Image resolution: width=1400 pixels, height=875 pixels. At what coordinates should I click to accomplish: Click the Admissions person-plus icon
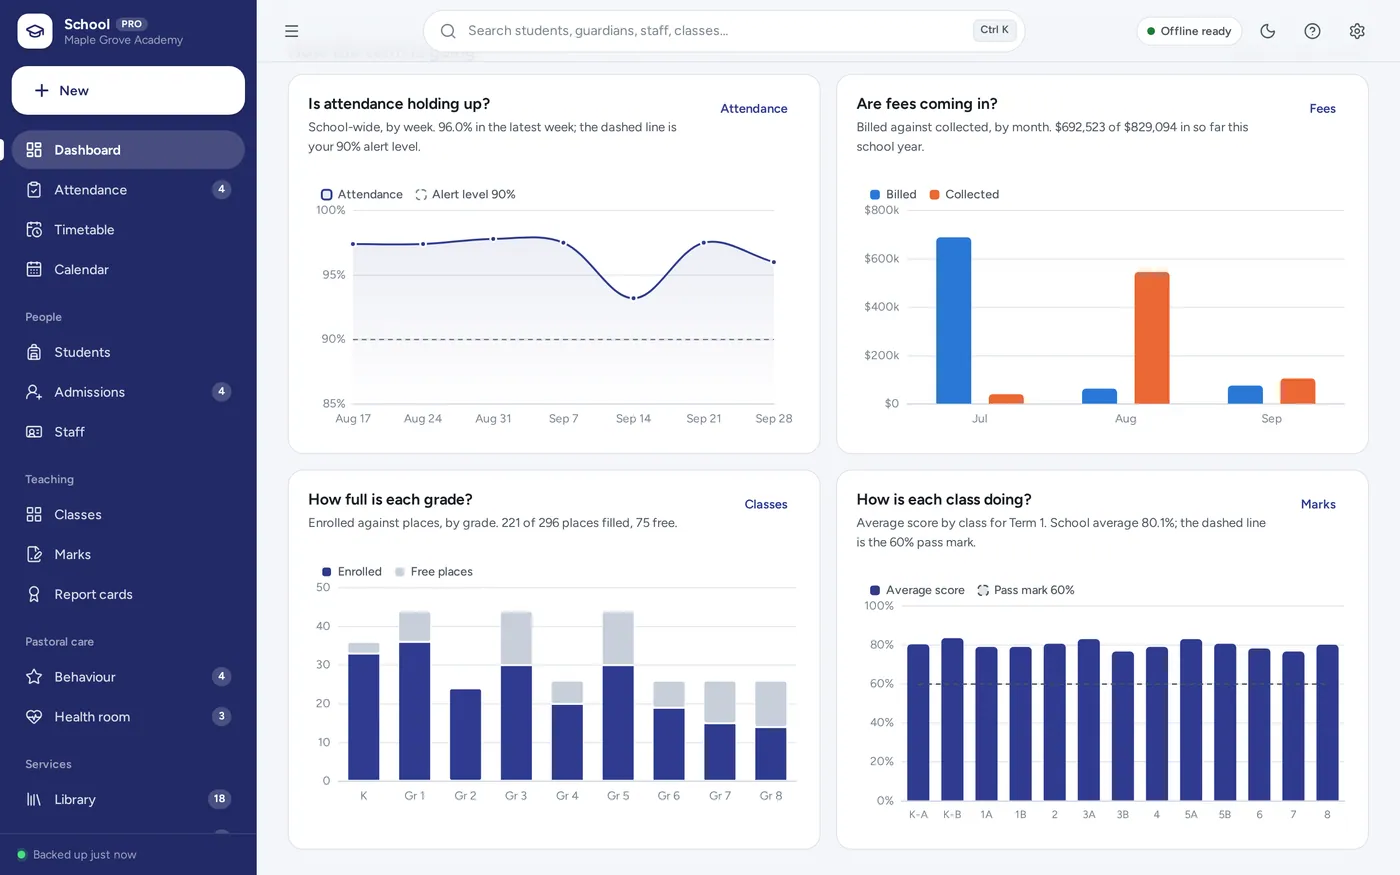(x=34, y=392)
